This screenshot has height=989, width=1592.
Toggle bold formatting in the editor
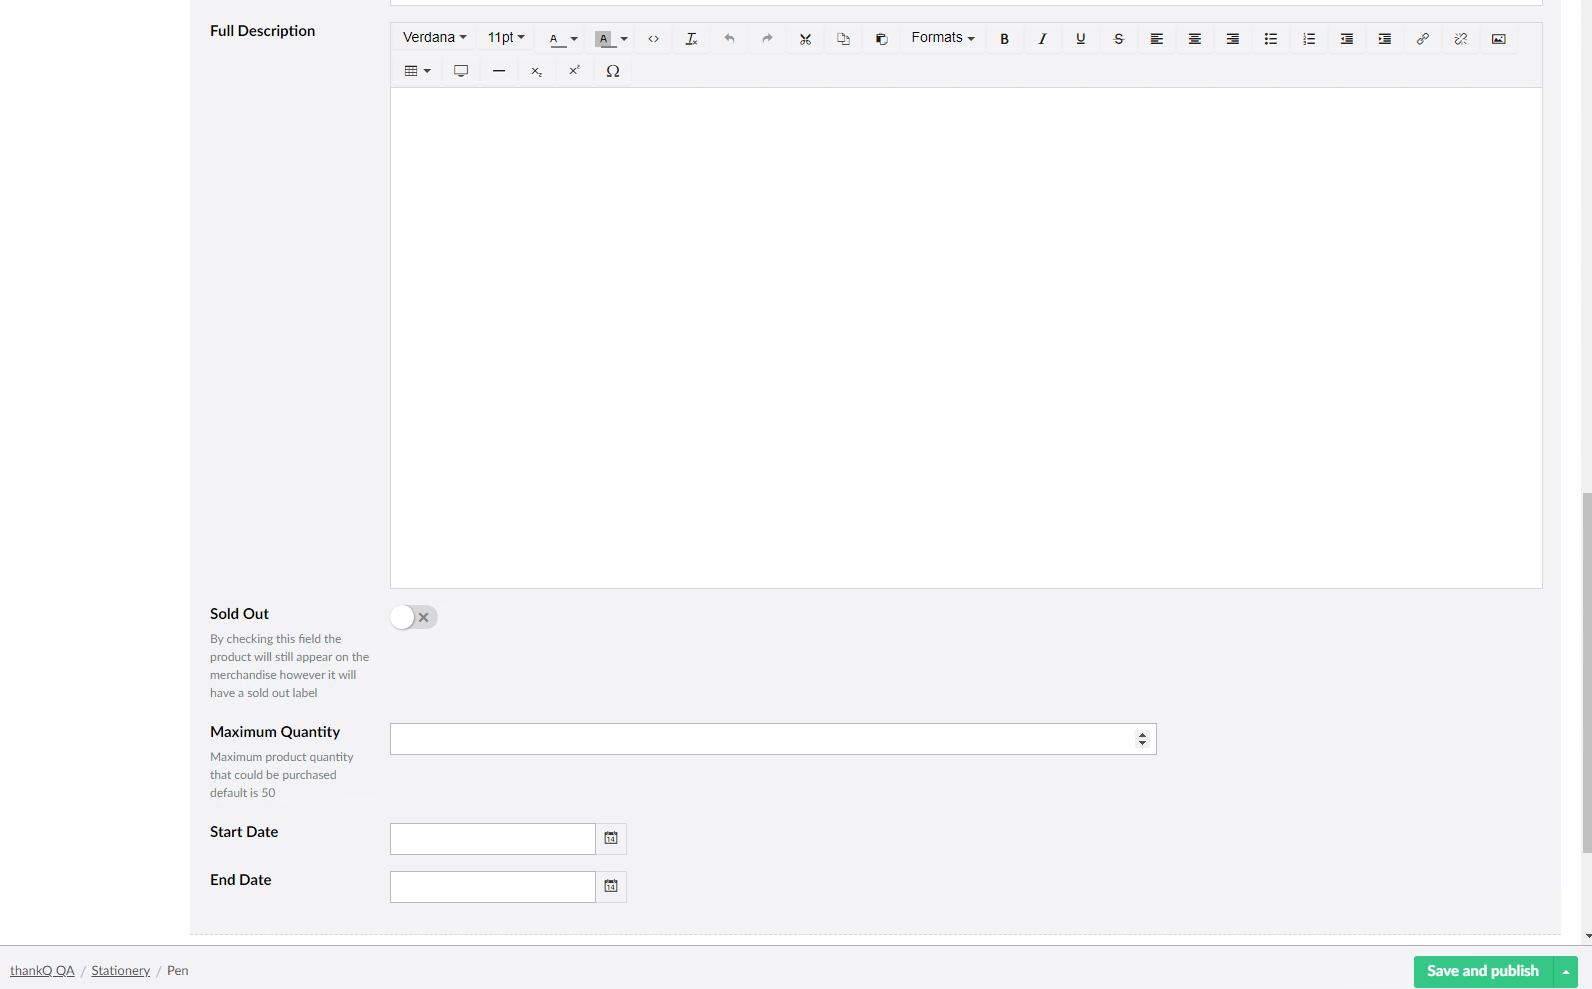coord(1004,39)
